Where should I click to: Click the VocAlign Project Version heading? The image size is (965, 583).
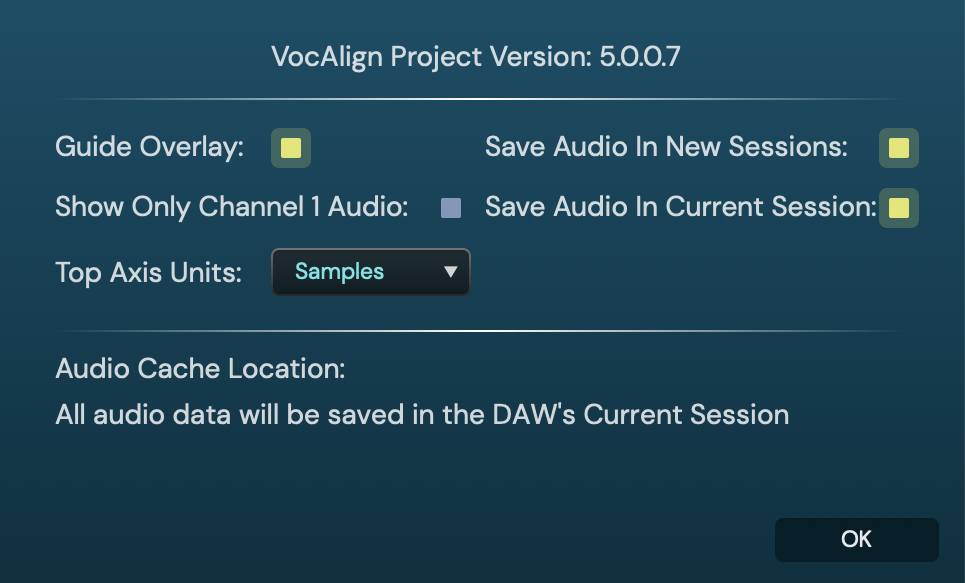[433, 57]
